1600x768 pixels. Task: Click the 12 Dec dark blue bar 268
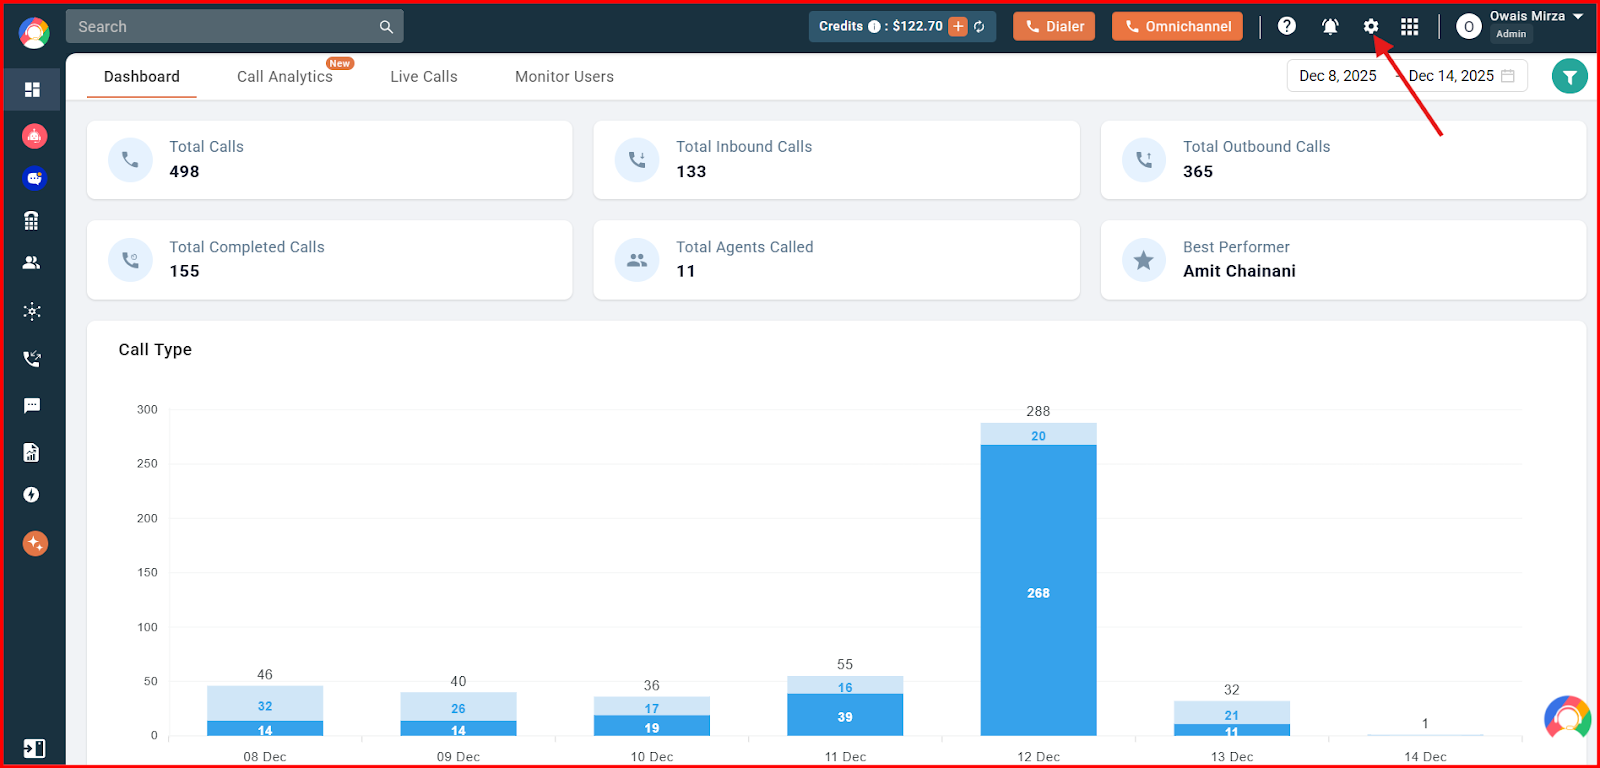pyautogui.click(x=1038, y=590)
